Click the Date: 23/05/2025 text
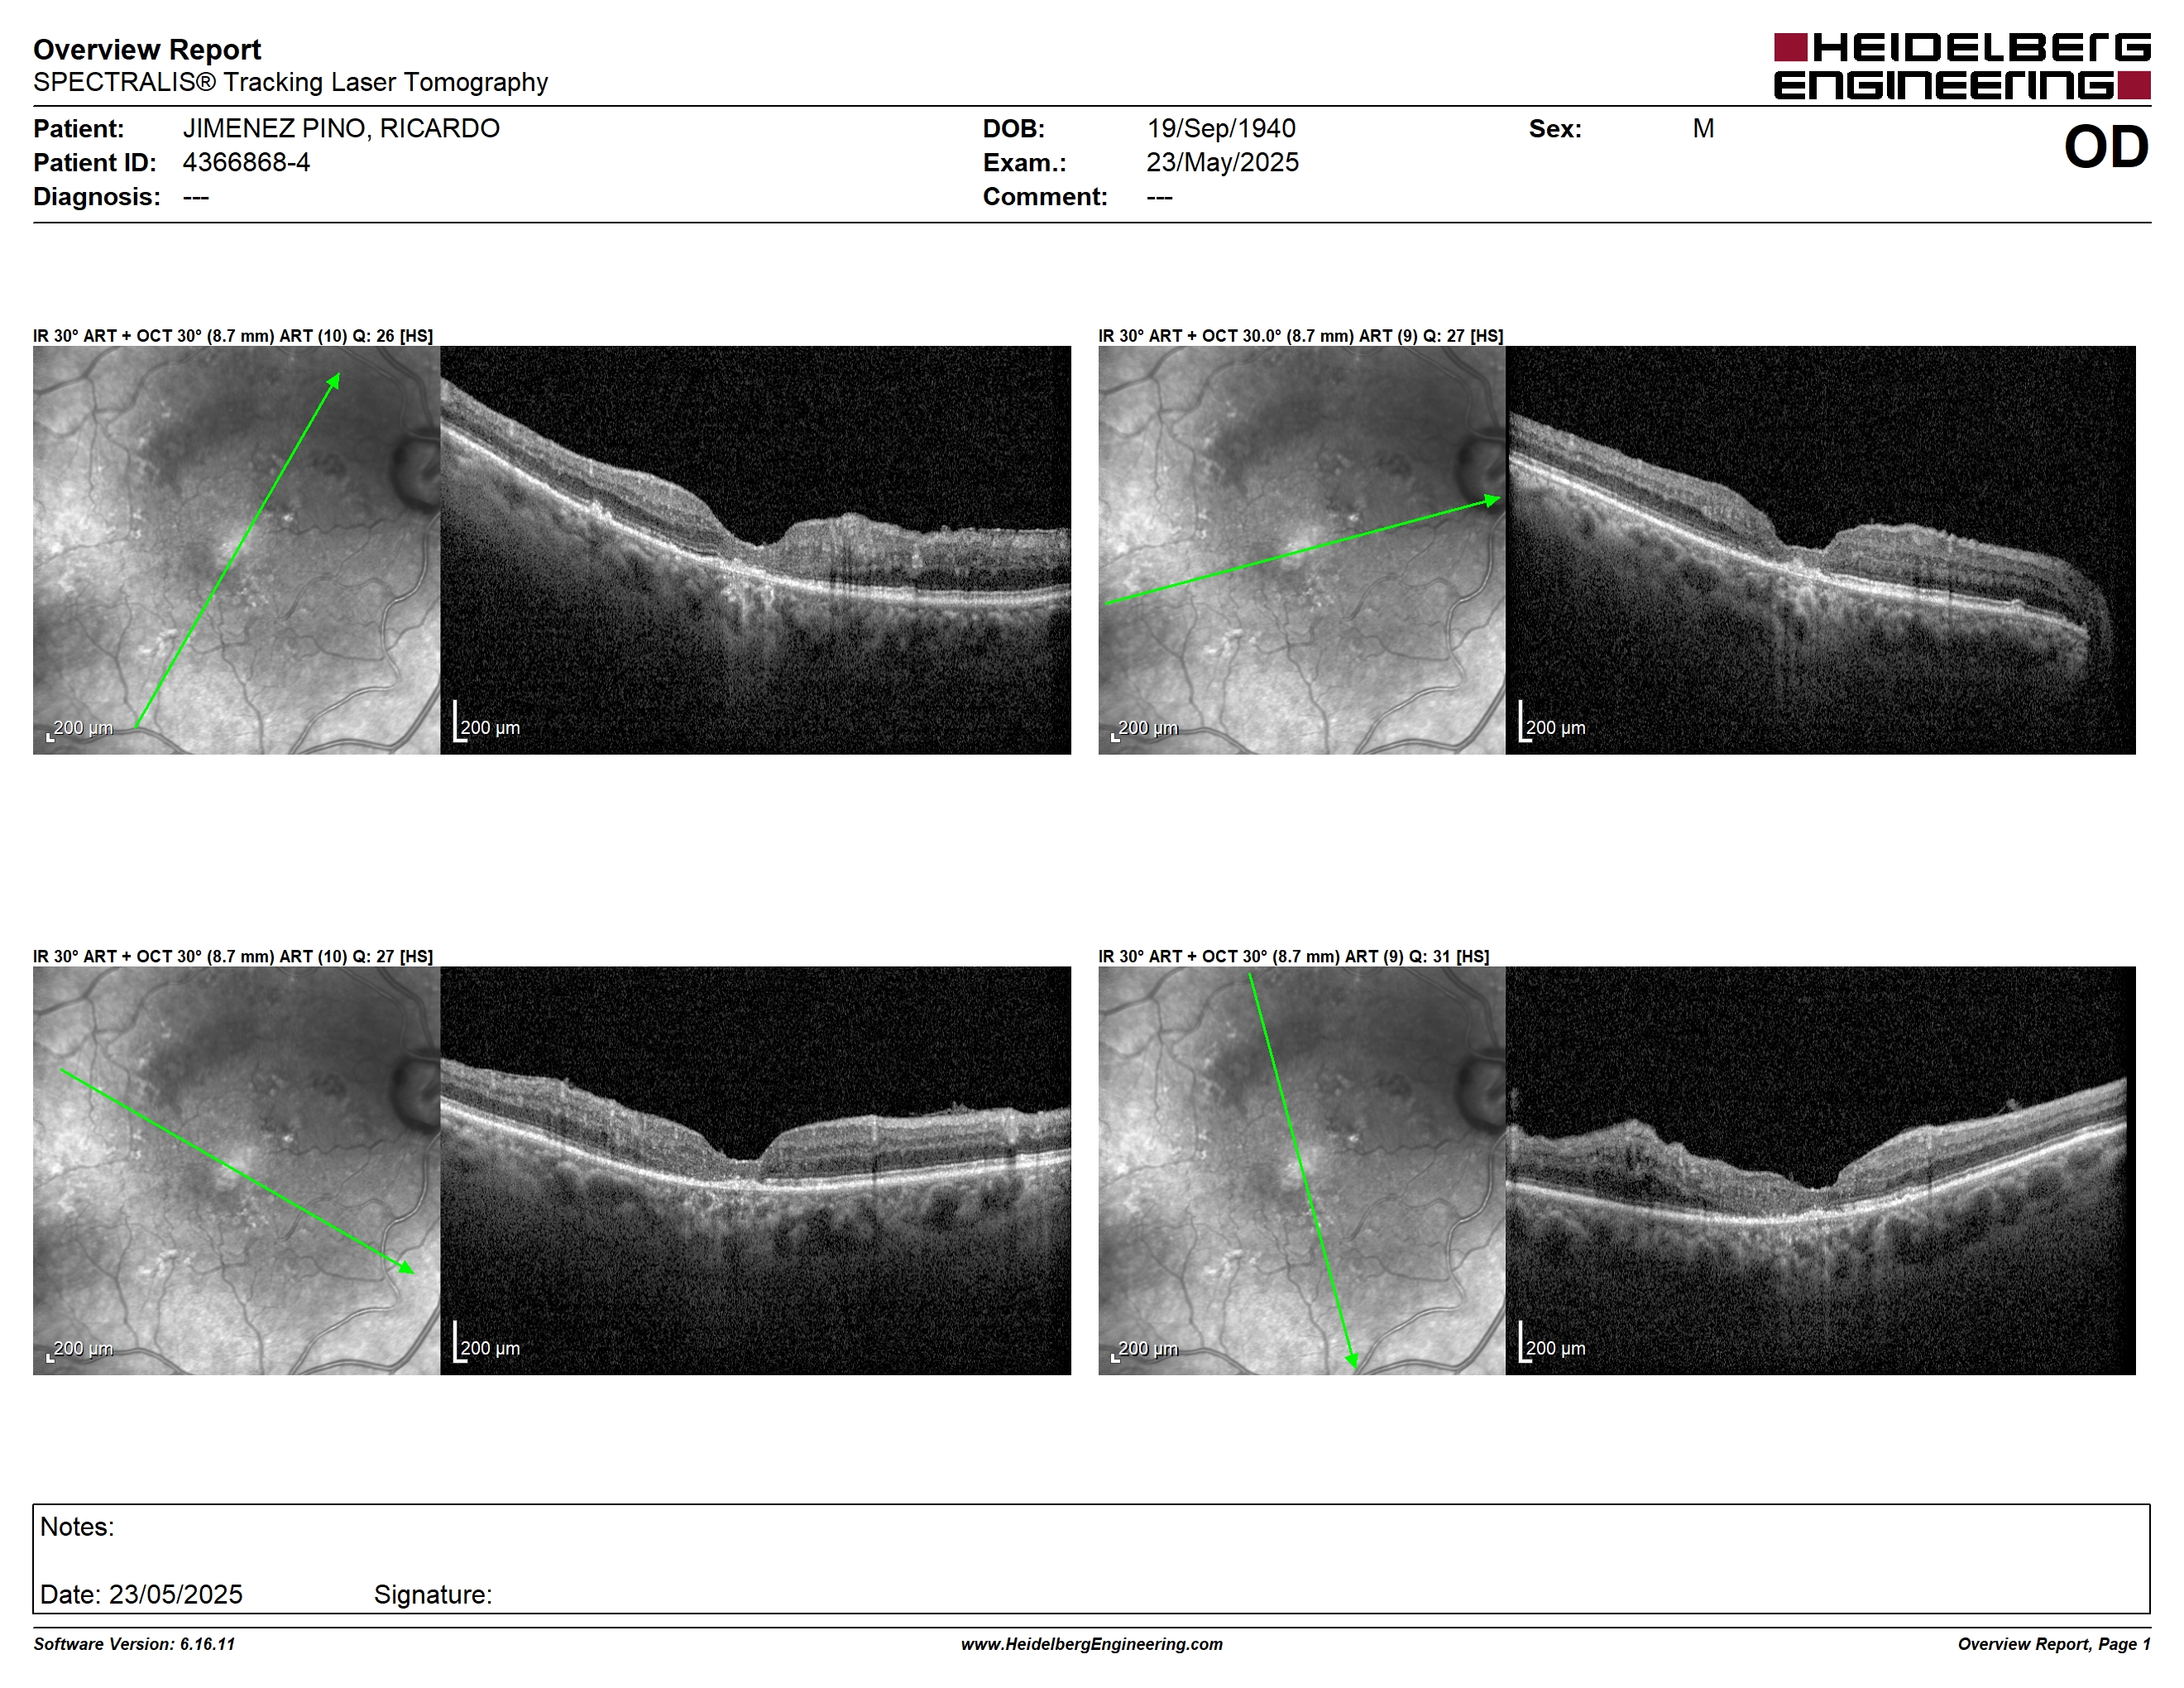Viewport: 2184px width, 1688px height. (141, 1594)
